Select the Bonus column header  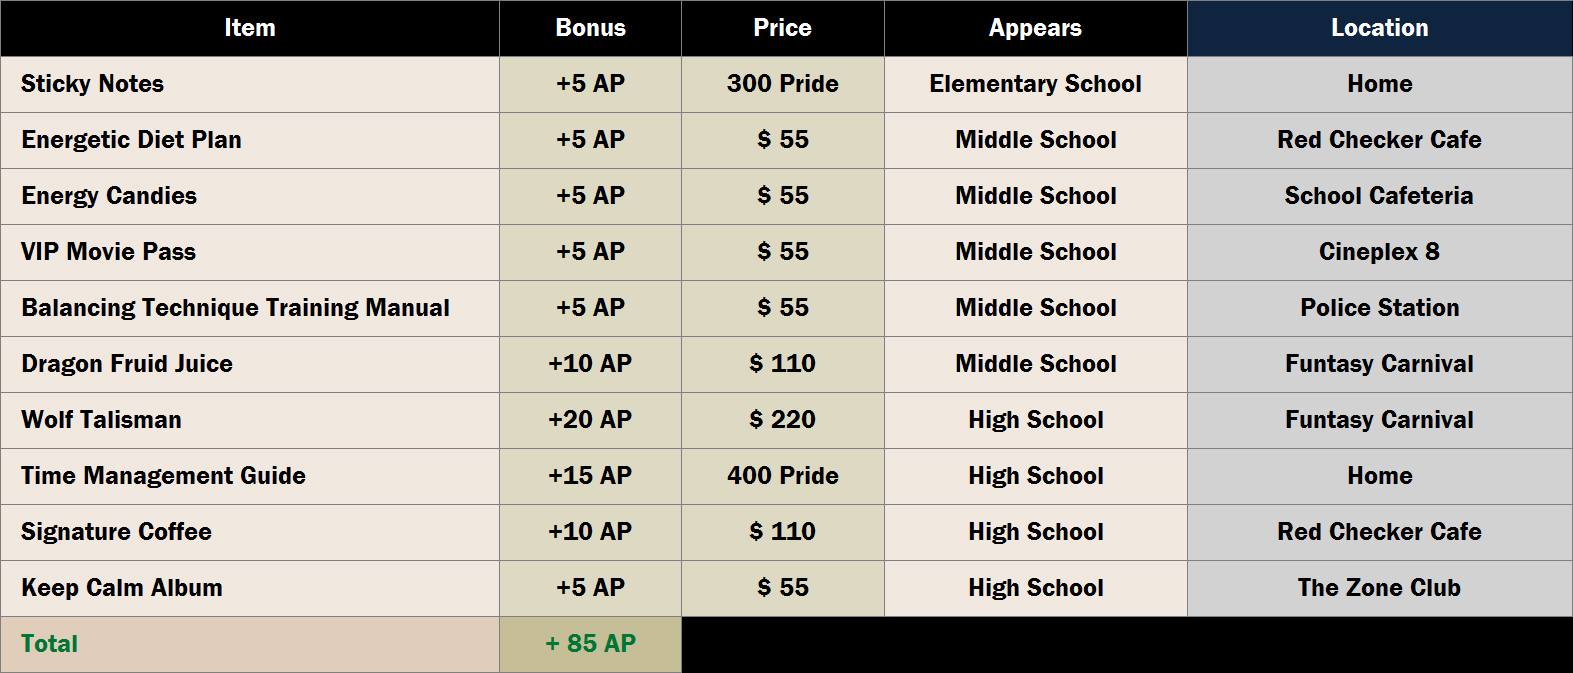click(x=590, y=28)
